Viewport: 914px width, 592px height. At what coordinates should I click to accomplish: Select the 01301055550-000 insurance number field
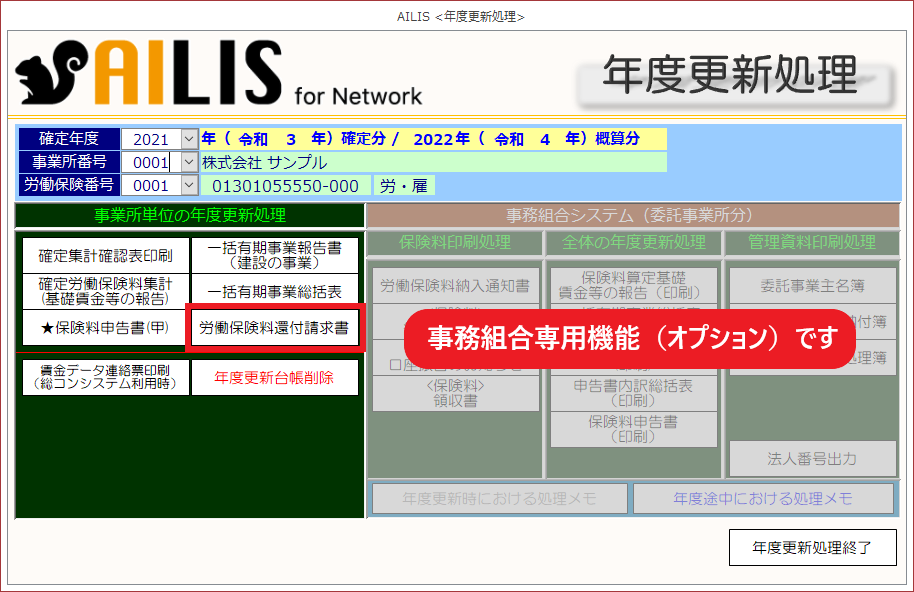pyautogui.click(x=285, y=185)
